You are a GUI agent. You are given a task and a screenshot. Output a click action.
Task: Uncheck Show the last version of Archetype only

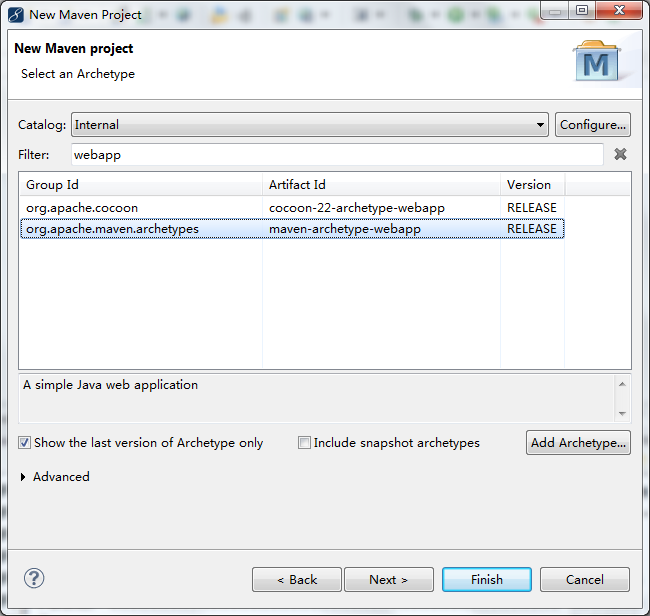pos(24,443)
